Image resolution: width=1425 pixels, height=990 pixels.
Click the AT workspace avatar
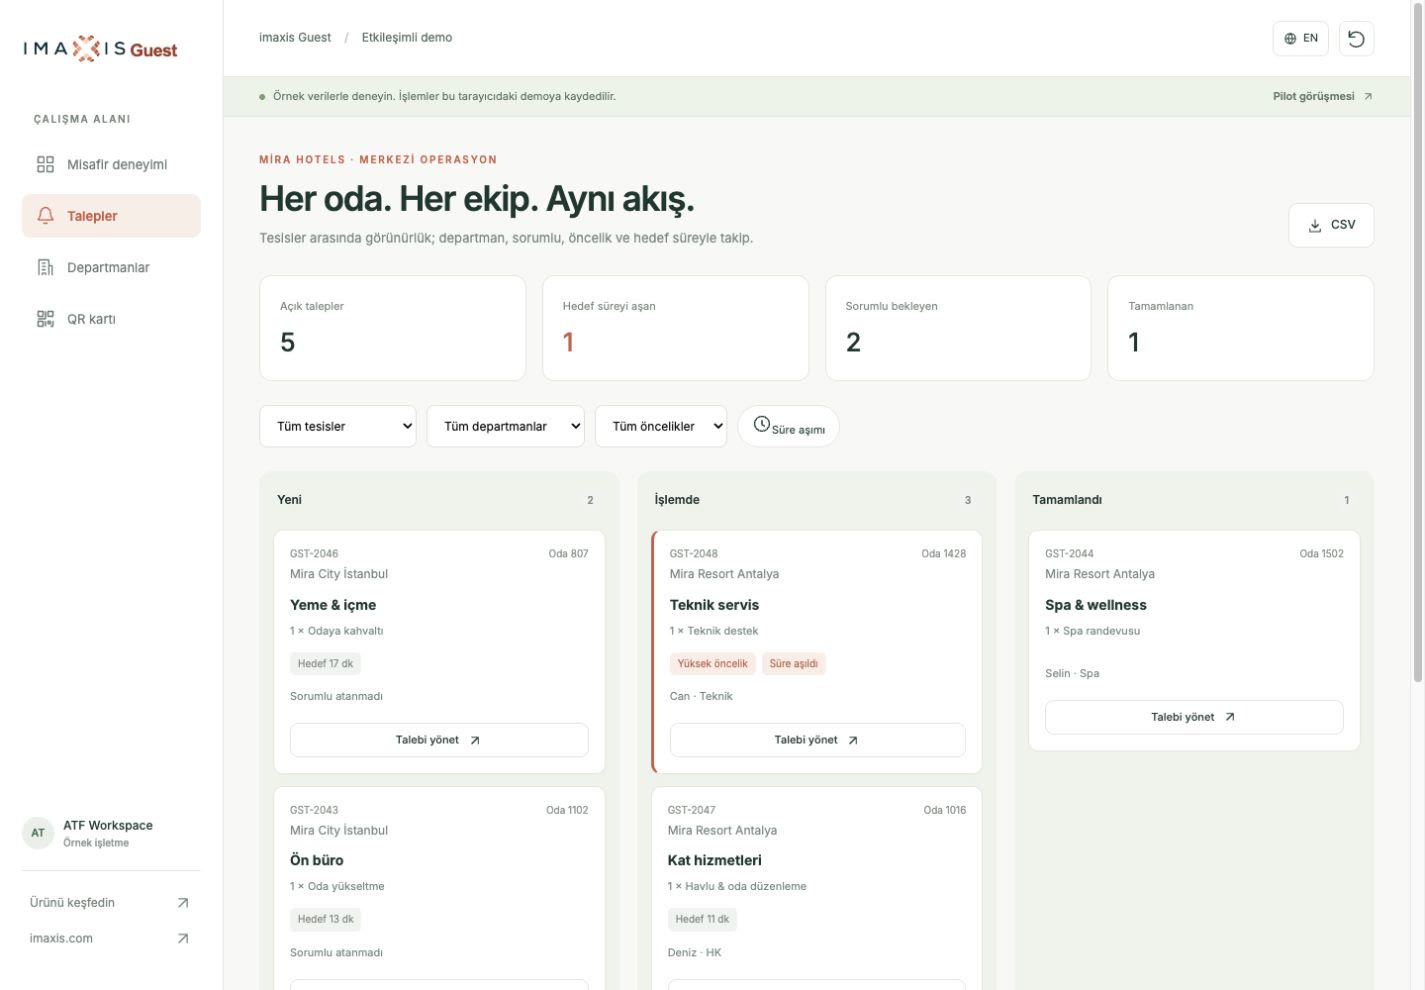(38, 833)
